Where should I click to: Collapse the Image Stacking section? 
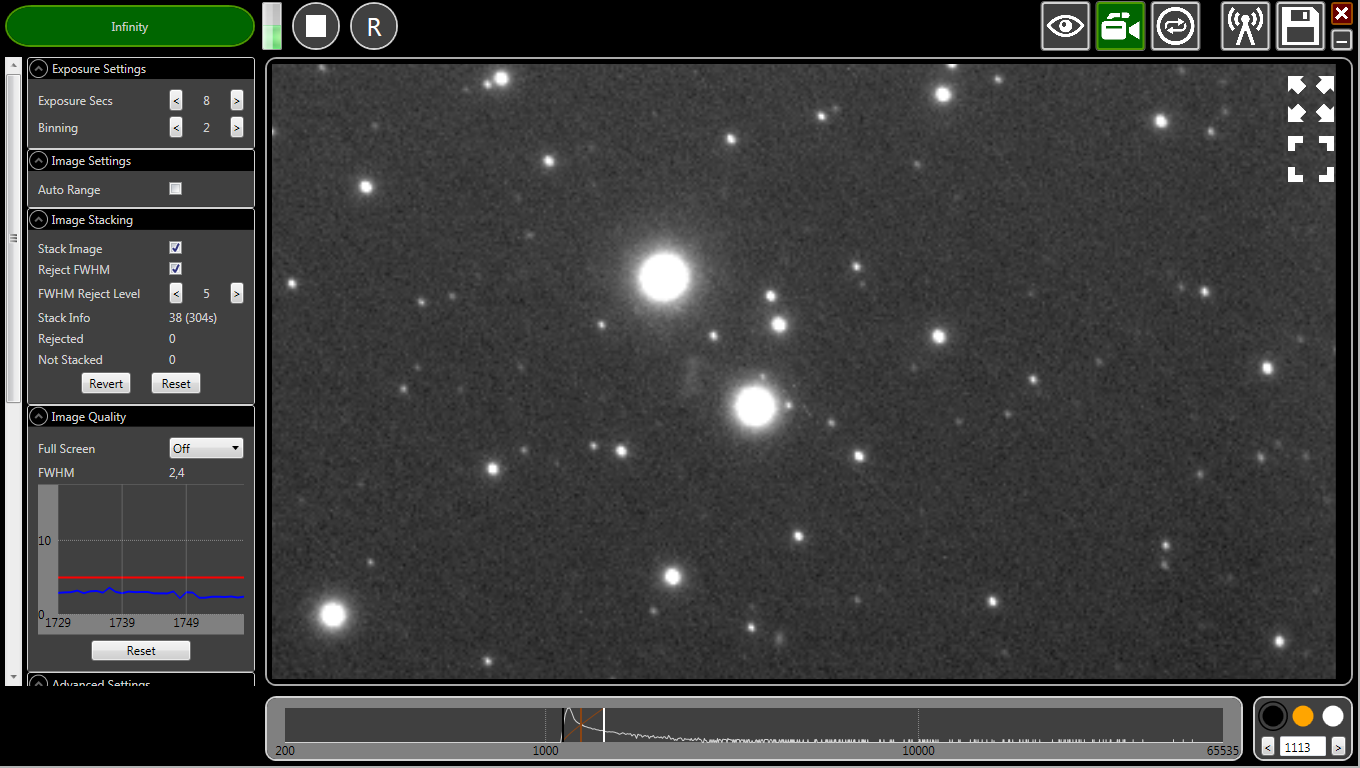(x=39, y=220)
